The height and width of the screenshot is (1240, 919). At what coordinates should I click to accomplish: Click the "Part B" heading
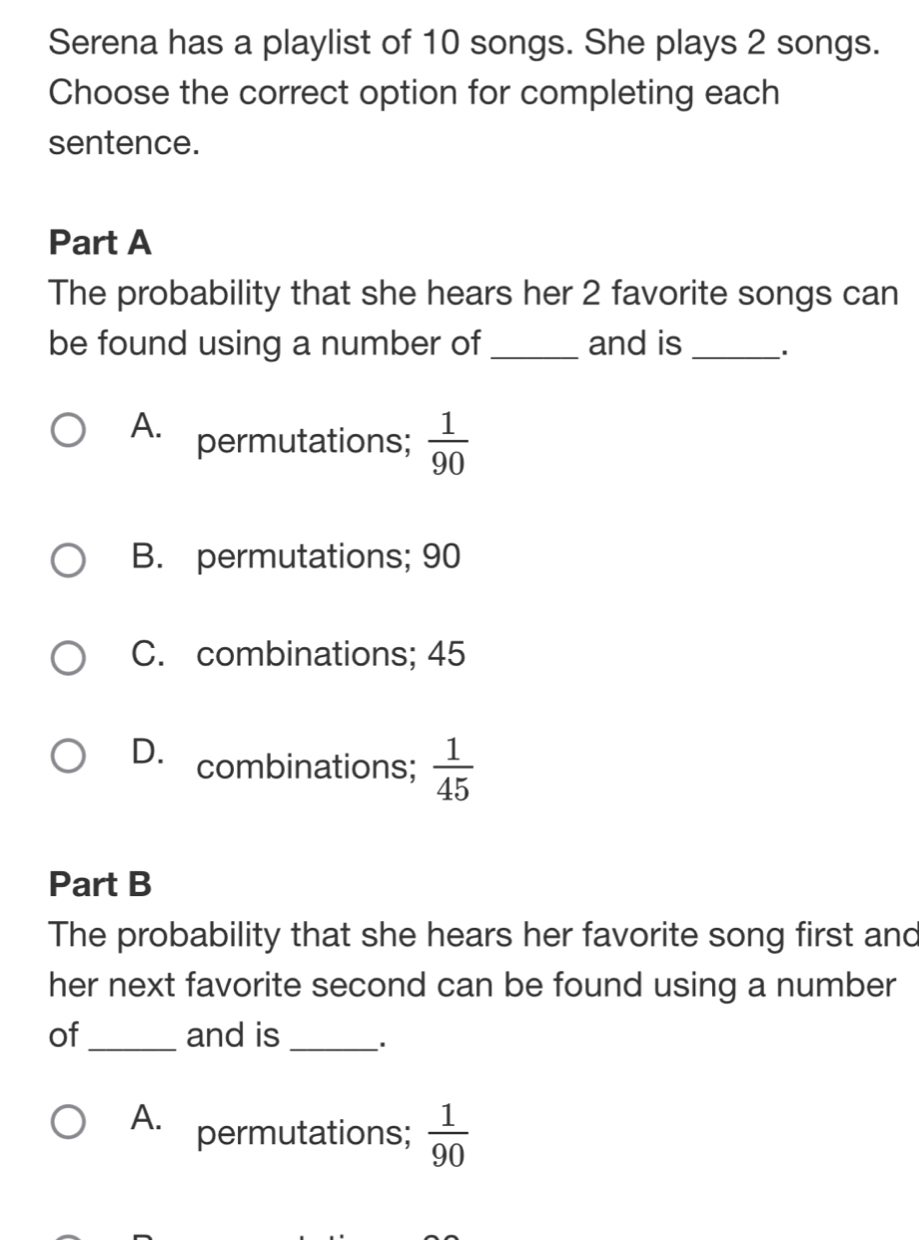[x=100, y=884]
